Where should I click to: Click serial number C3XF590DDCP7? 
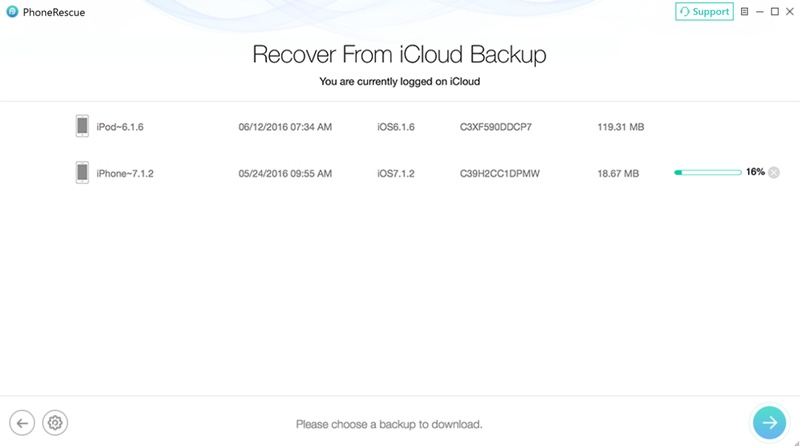tap(495, 127)
